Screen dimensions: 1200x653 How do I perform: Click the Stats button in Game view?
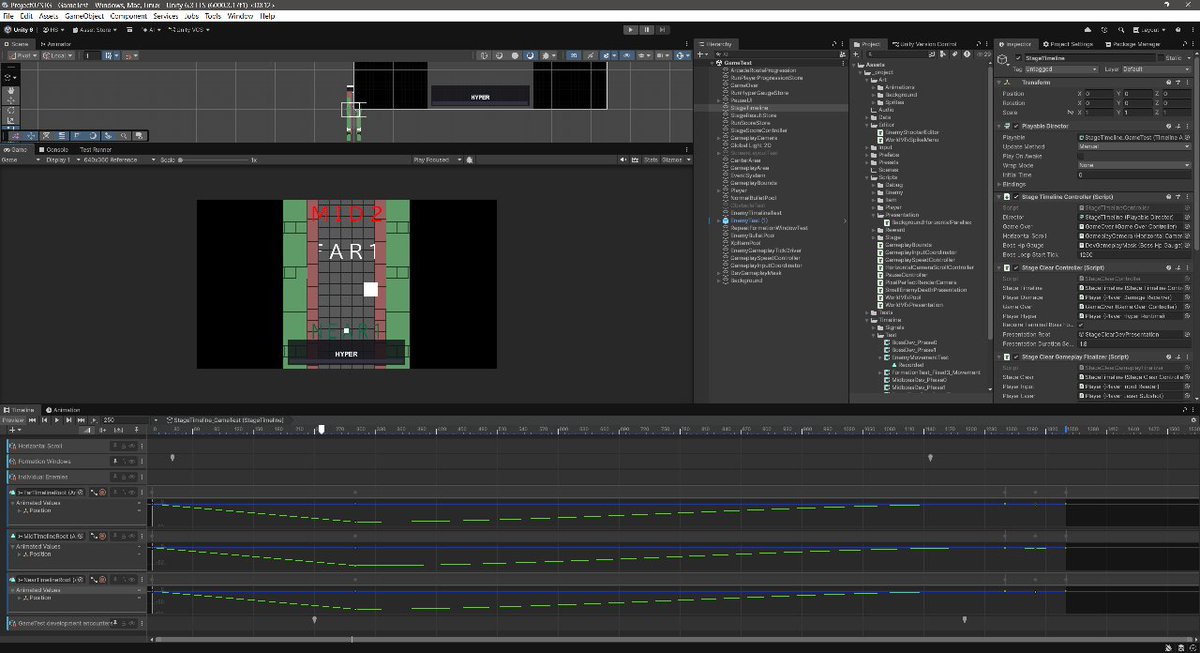coord(650,160)
